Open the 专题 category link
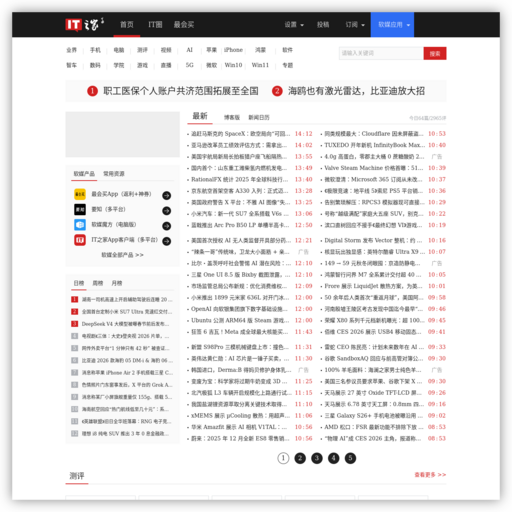This screenshot has height=512, width=512. click(288, 65)
